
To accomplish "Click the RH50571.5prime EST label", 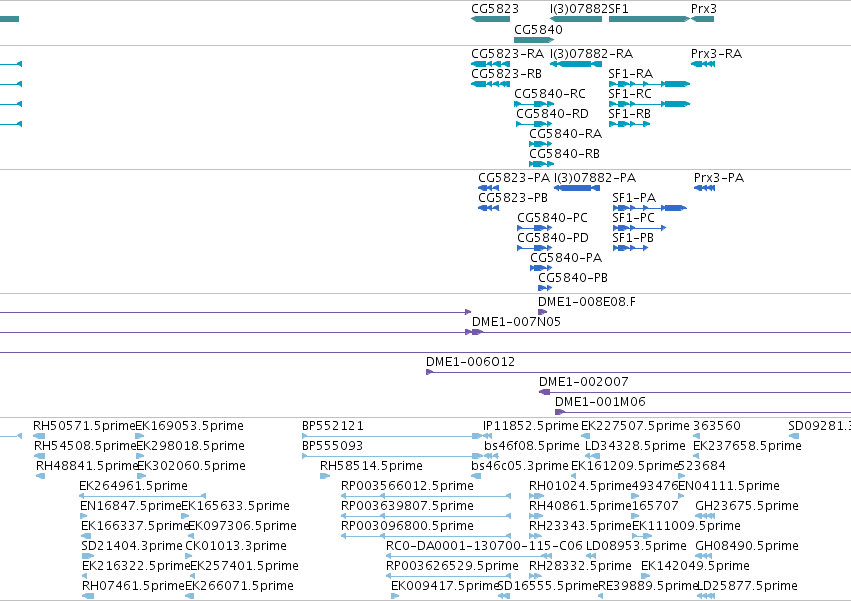I will click(84, 426).
